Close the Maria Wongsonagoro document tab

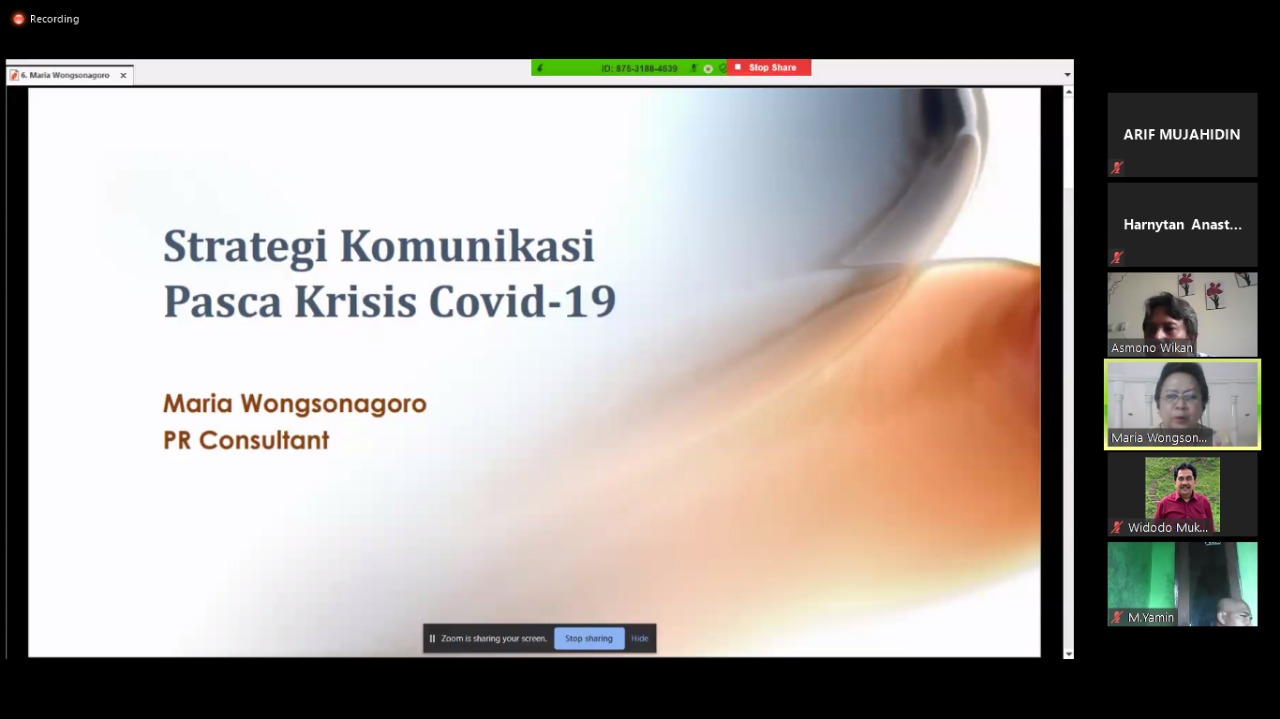pos(123,76)
